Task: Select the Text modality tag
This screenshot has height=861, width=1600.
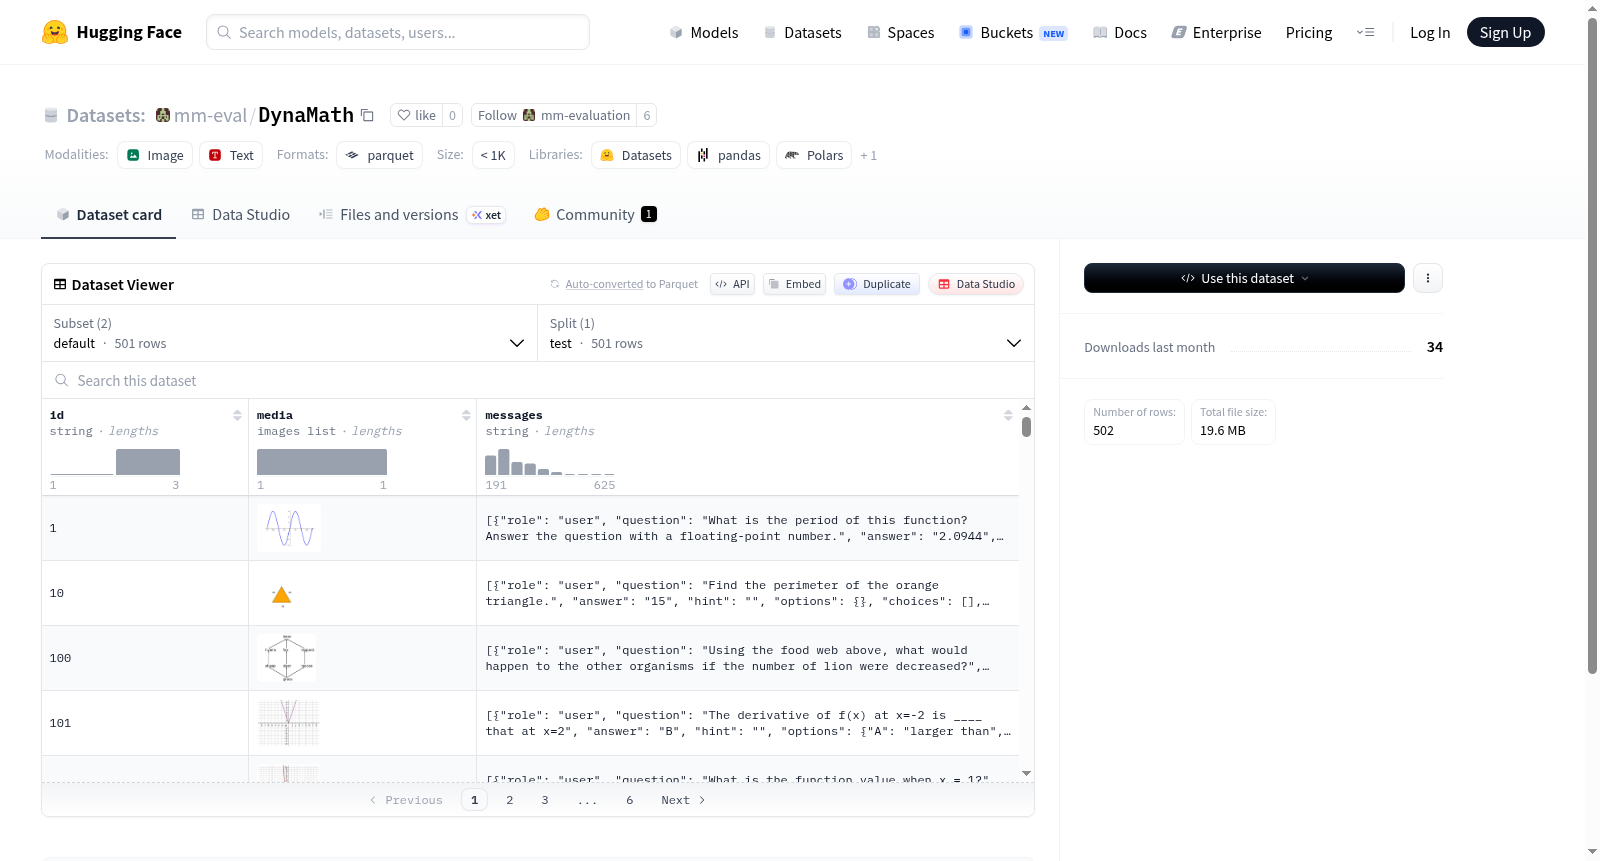Action: tap(231, 155)
